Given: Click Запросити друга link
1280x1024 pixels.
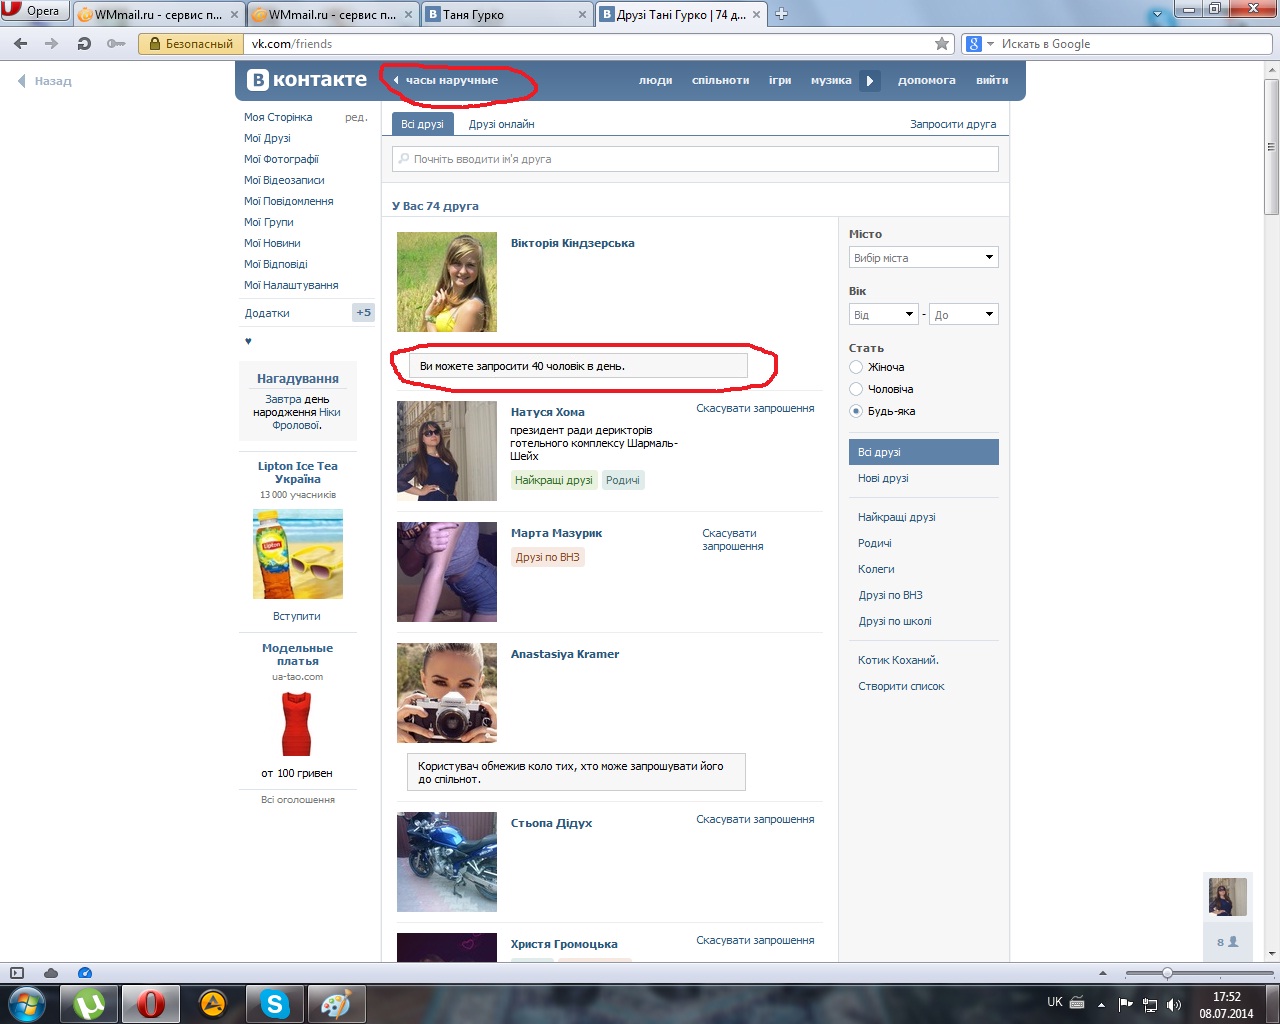Looking at the screenshot, I should (x=953, y=124).
